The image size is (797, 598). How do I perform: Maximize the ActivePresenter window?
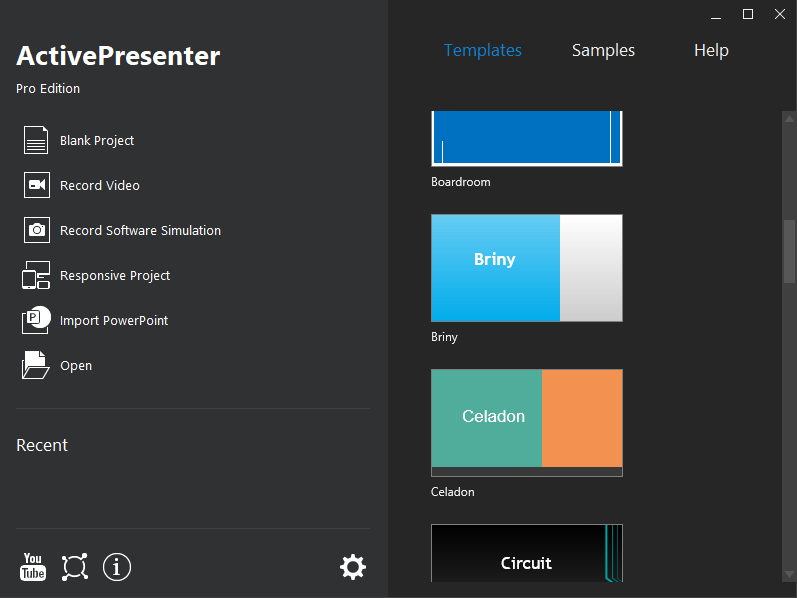click(748, 14)
